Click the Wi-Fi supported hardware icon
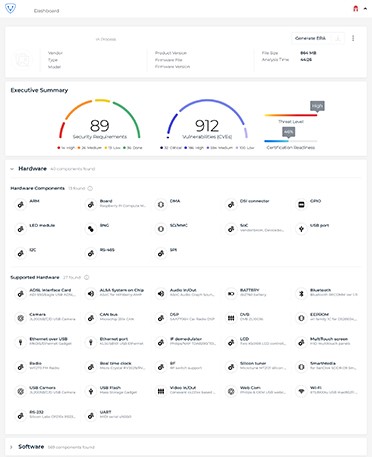The width and height of the screenshot is (372, 457). click(301, 391)
